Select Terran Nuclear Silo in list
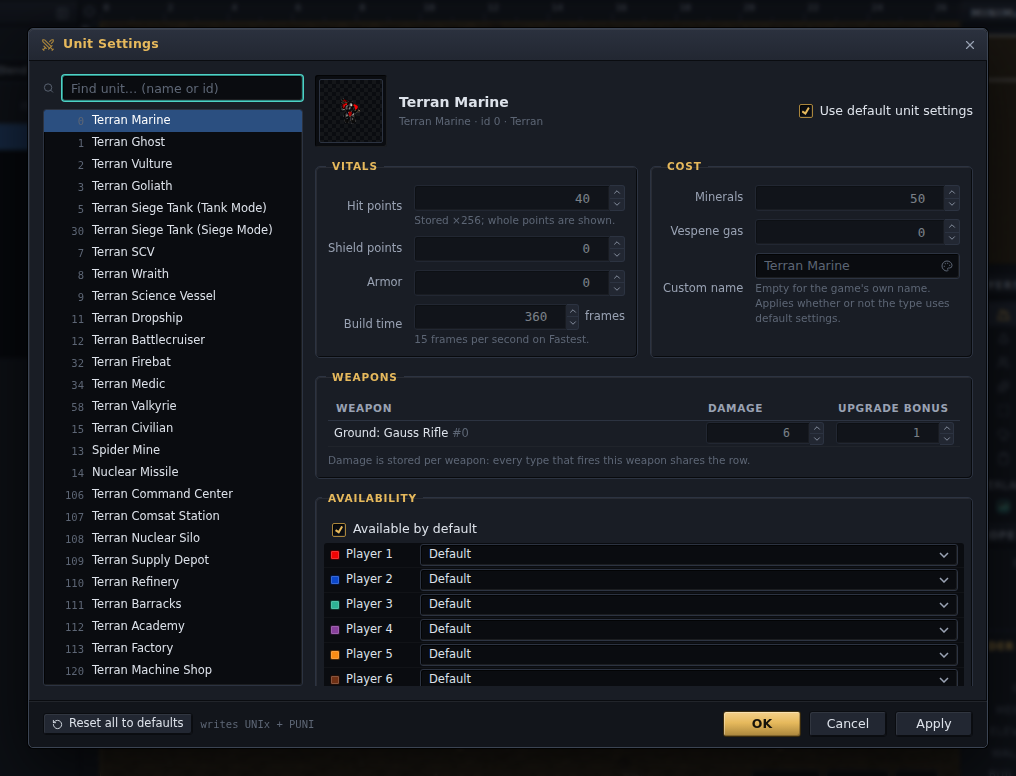 click(x=173, y=538)
